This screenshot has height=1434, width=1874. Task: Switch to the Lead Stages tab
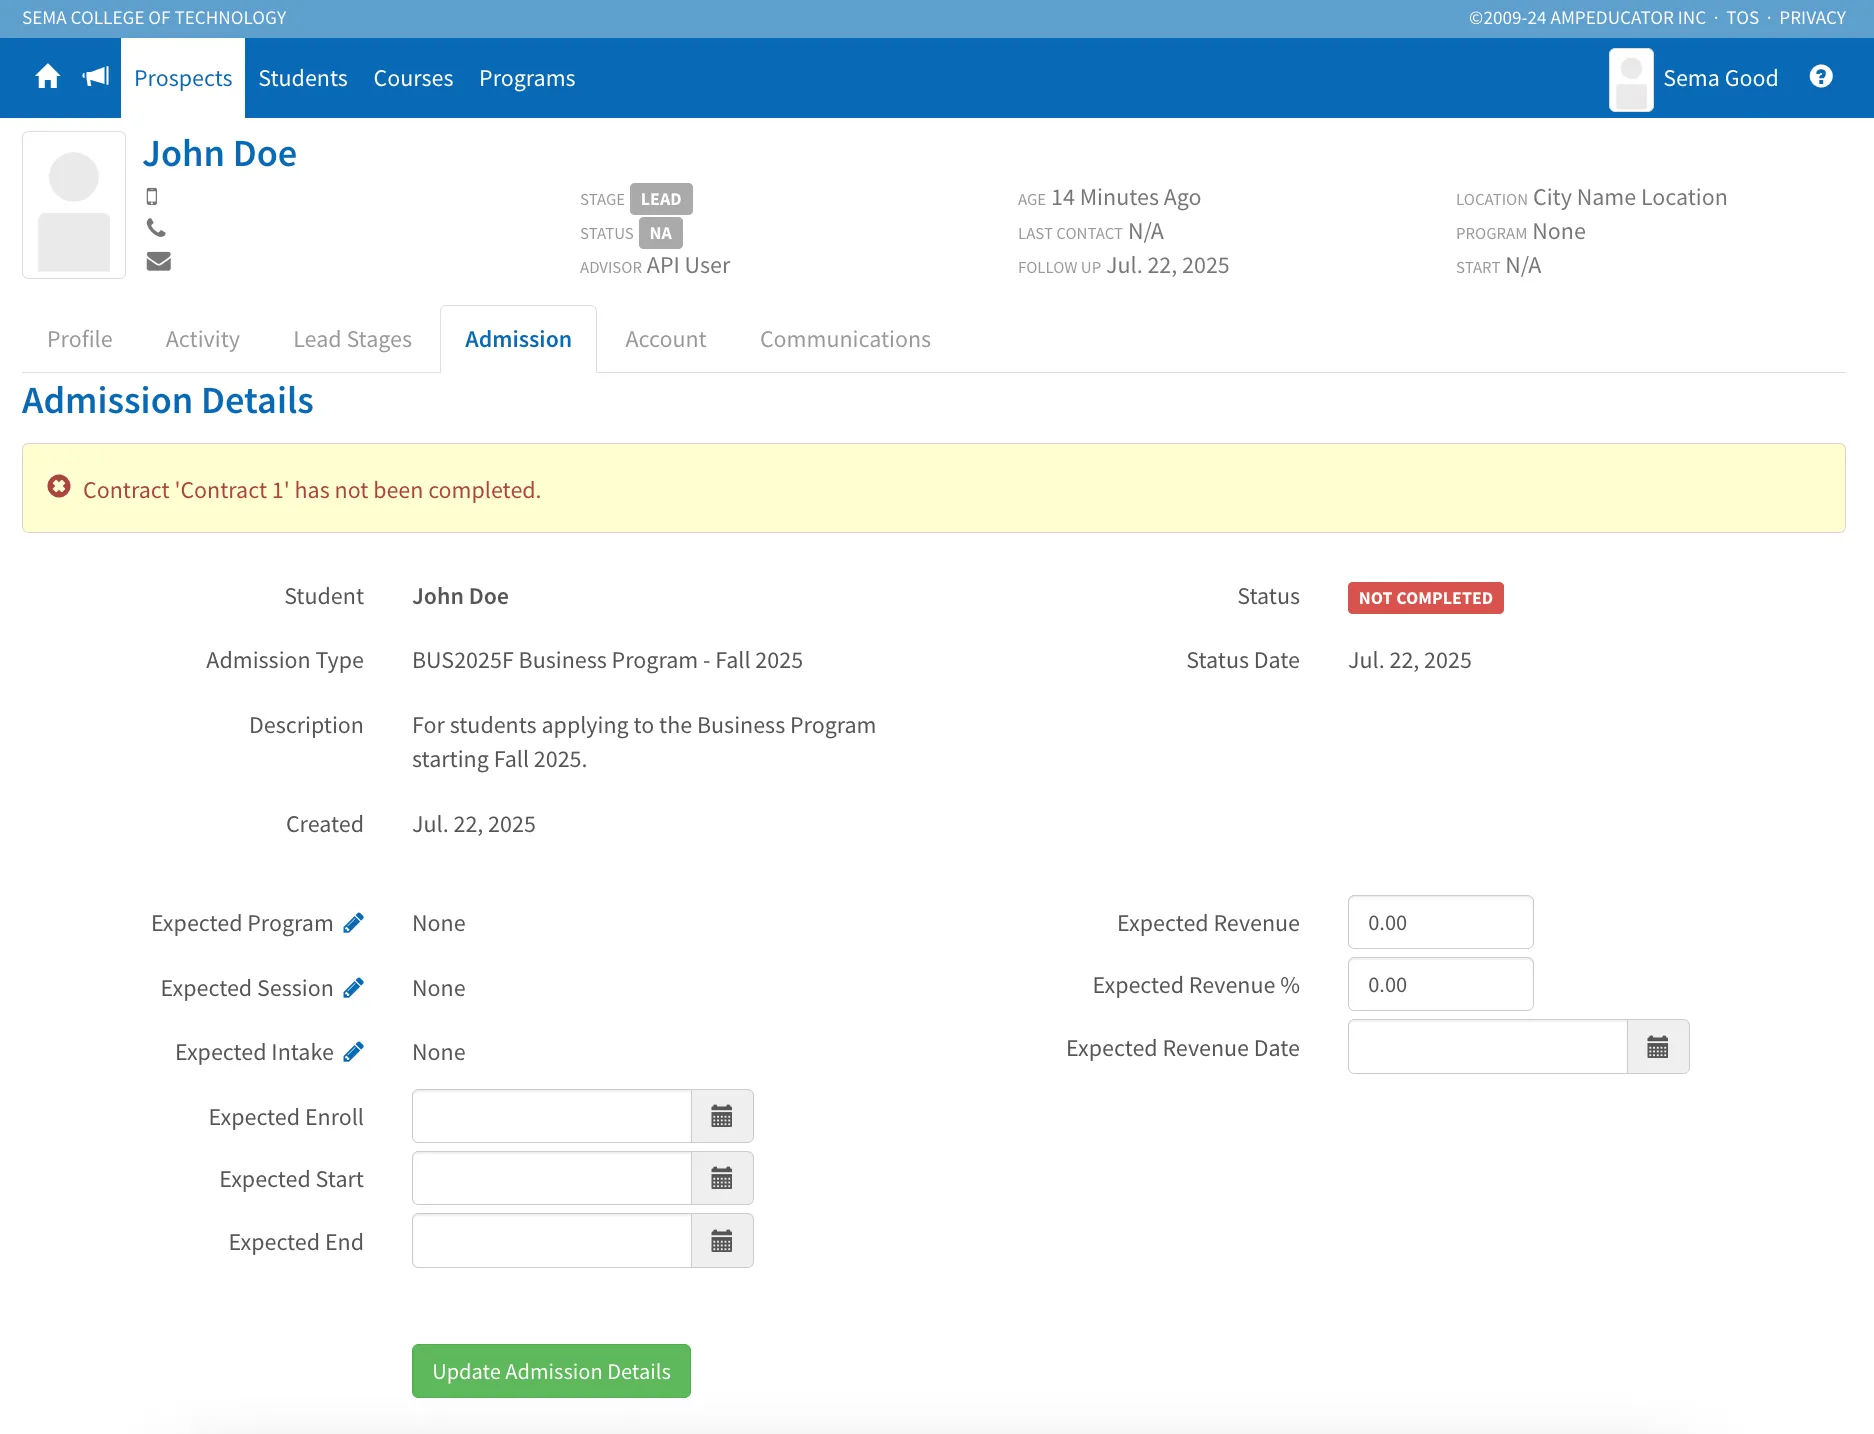click(x=353, y=339)
